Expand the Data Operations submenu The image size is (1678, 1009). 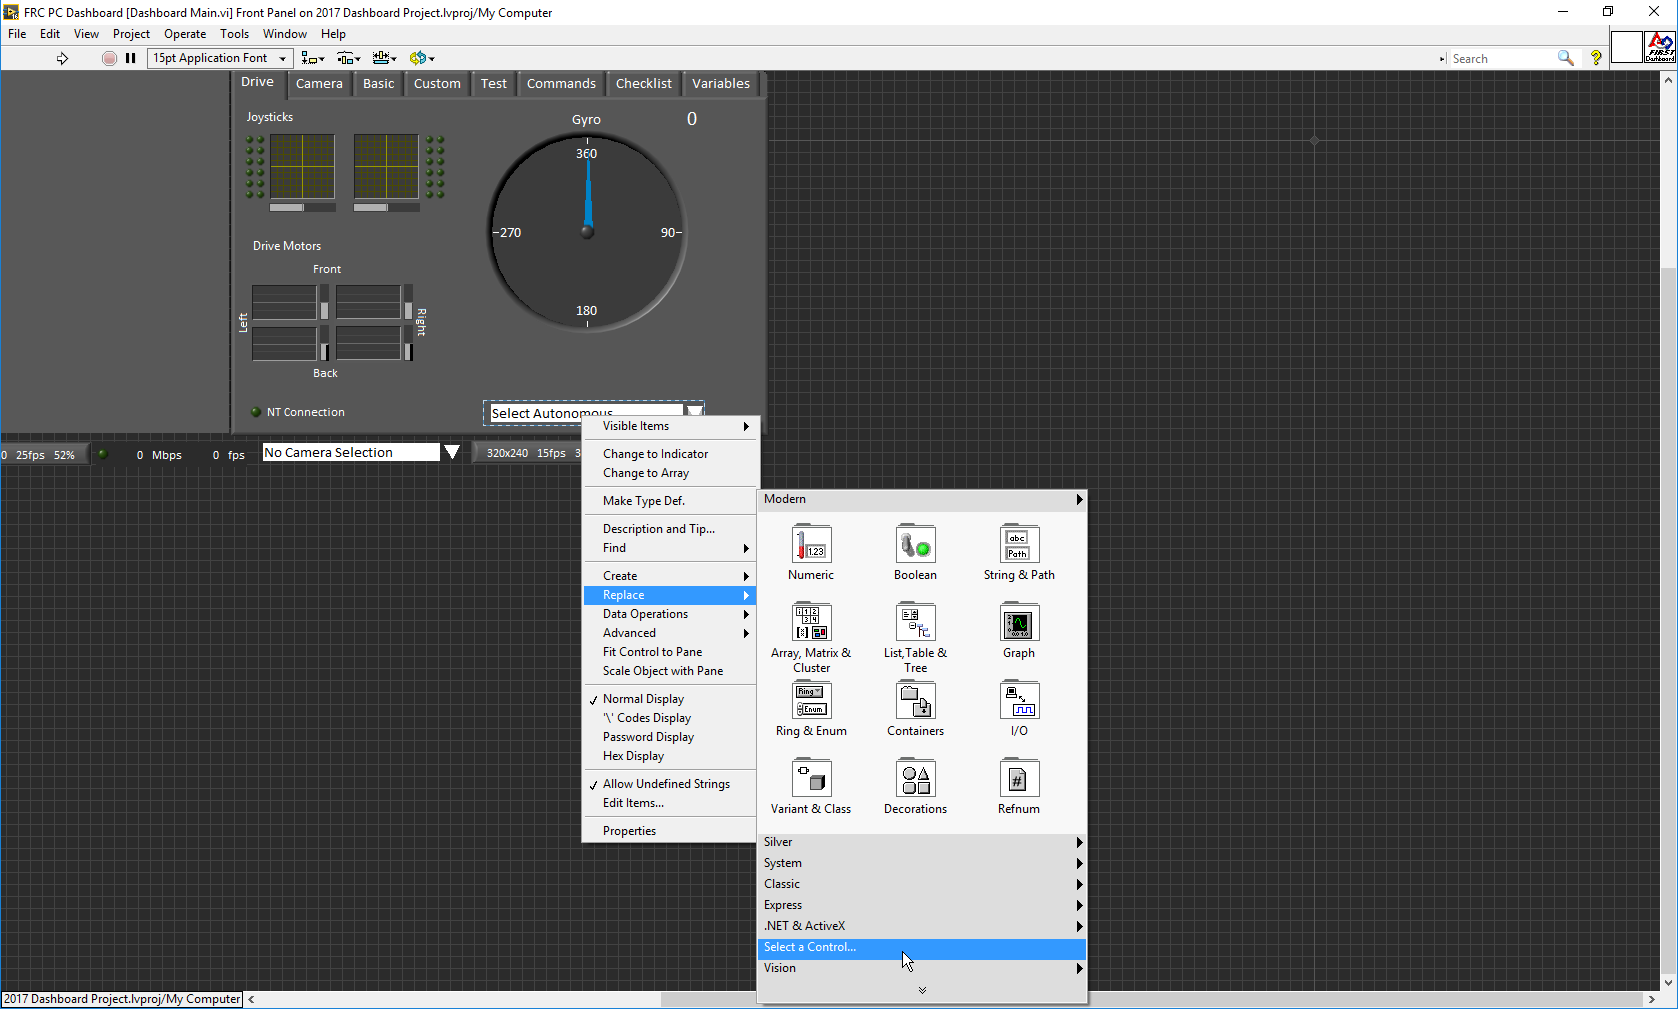coord(668,614)
